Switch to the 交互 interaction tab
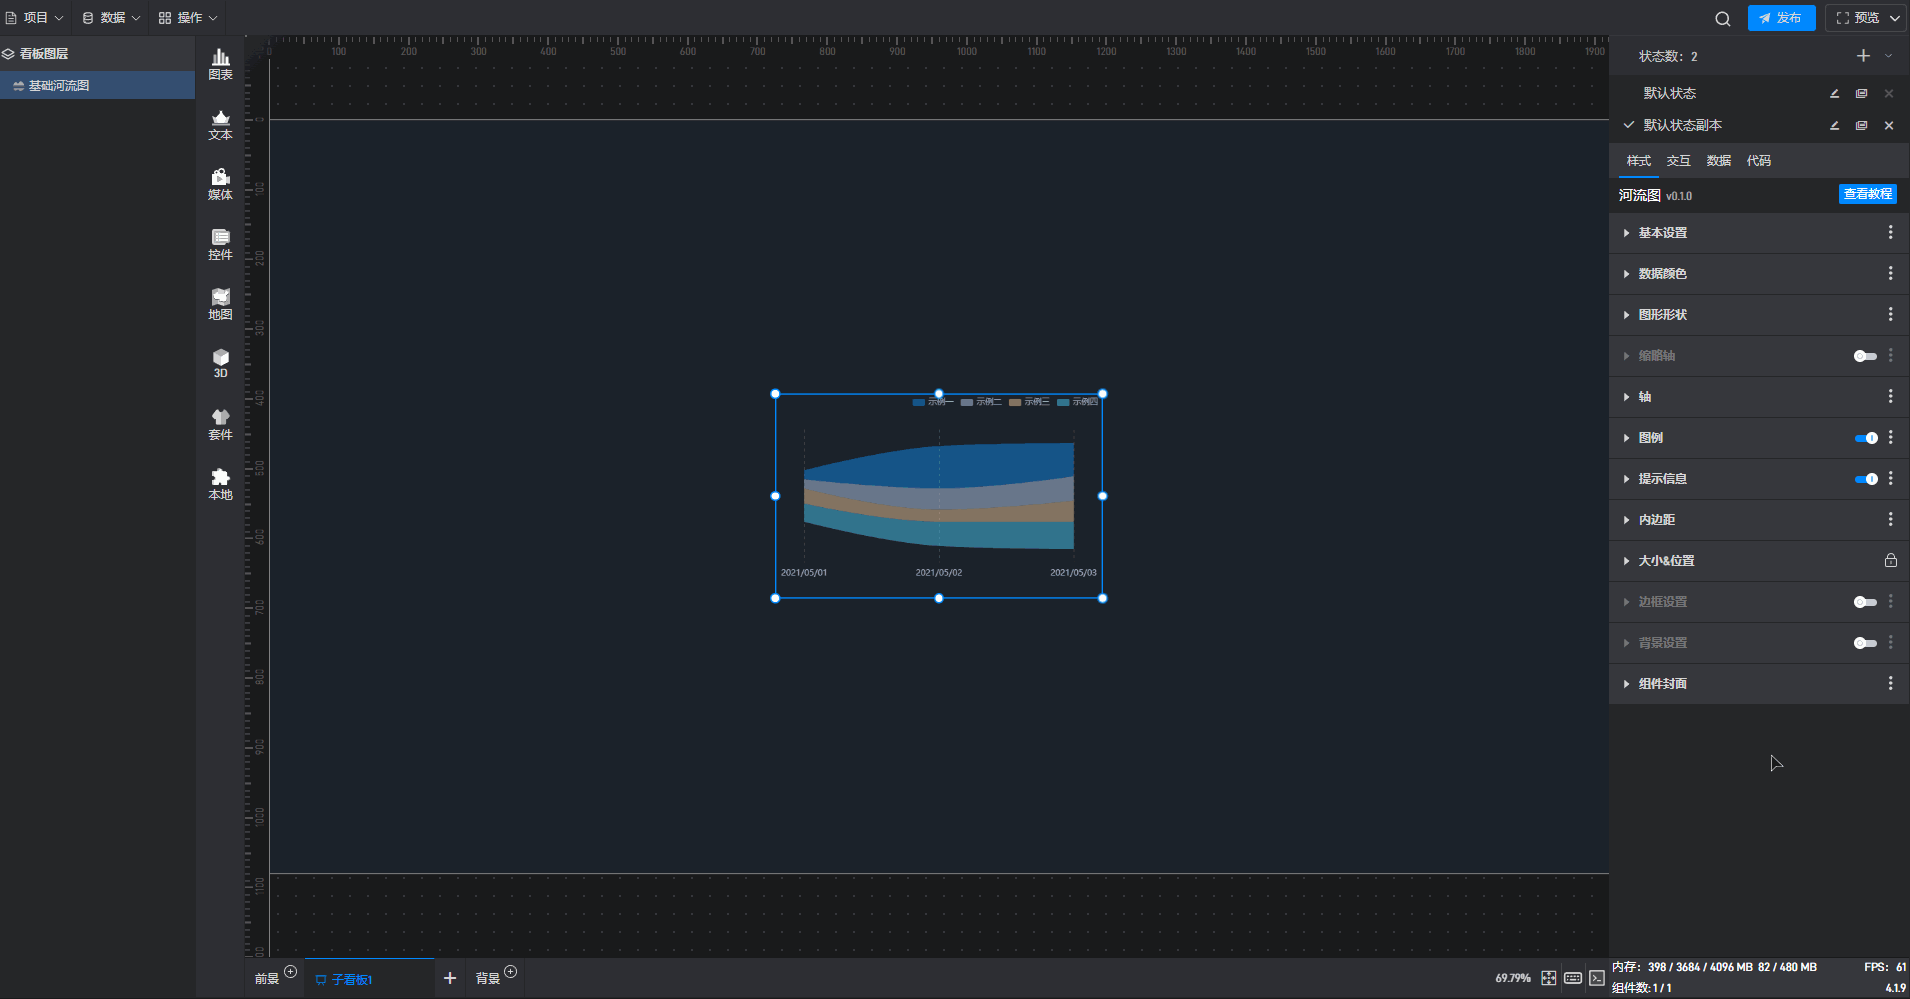Image resolution: width=1910 pixels, height=999 pixels. (x=1678, y=161)
